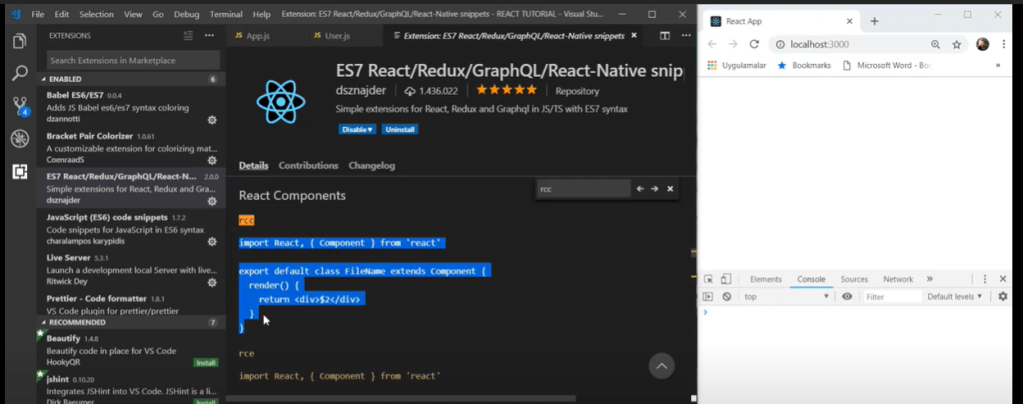Open the Explorer view in activity bar
This screenshot has width=1023, height=404.
coord(19,41)
